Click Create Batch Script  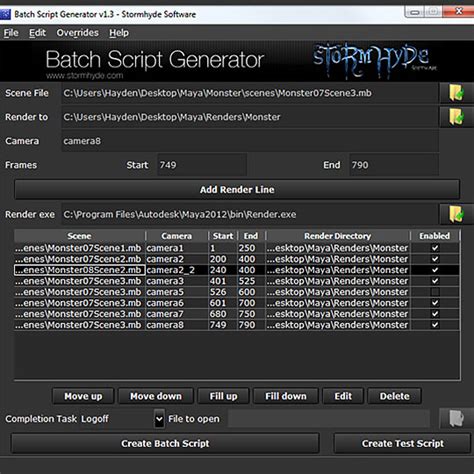(165, 443)
